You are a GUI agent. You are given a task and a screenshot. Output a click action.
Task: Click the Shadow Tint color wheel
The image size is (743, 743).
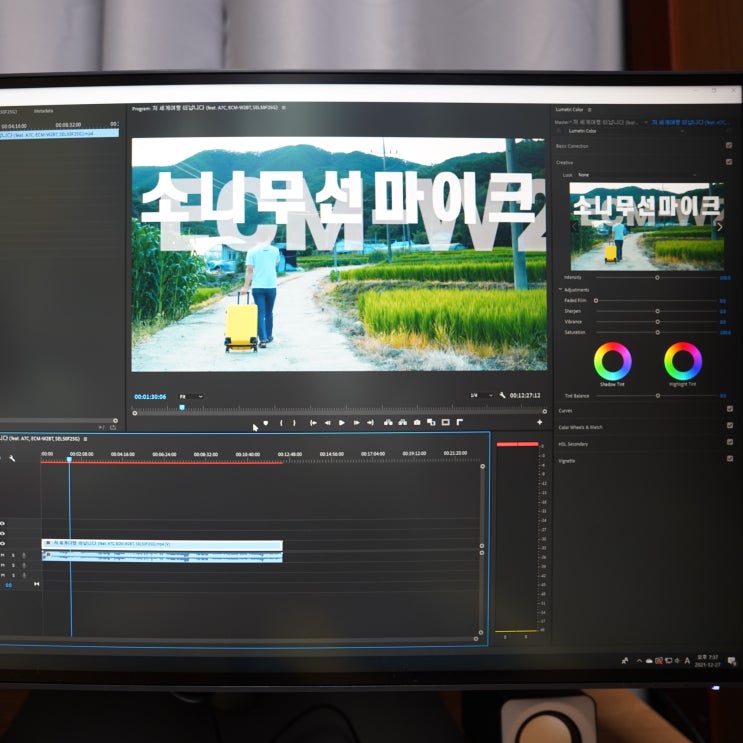coord(612,361)
